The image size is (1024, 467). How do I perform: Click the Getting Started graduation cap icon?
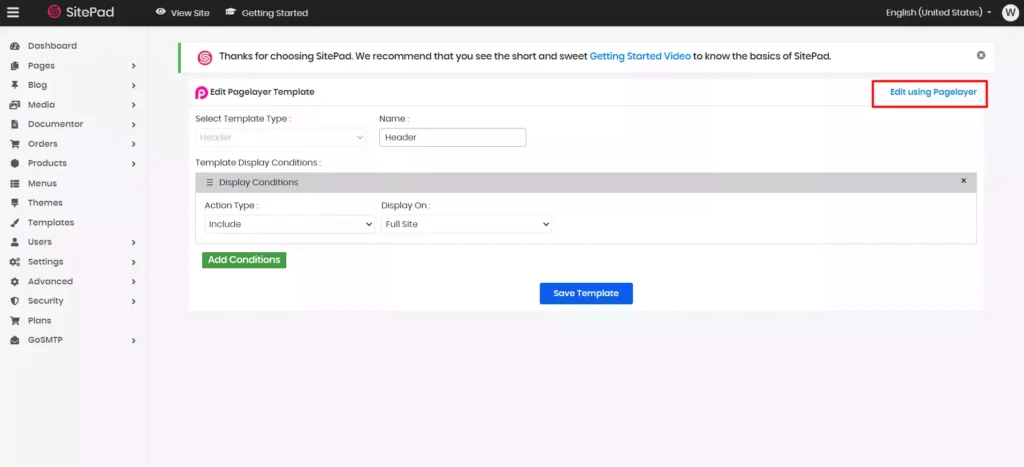point(231,12)
